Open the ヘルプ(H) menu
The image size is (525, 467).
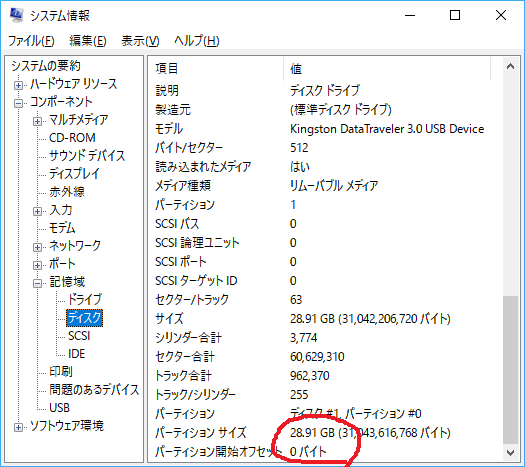click(x=197, y=41)
